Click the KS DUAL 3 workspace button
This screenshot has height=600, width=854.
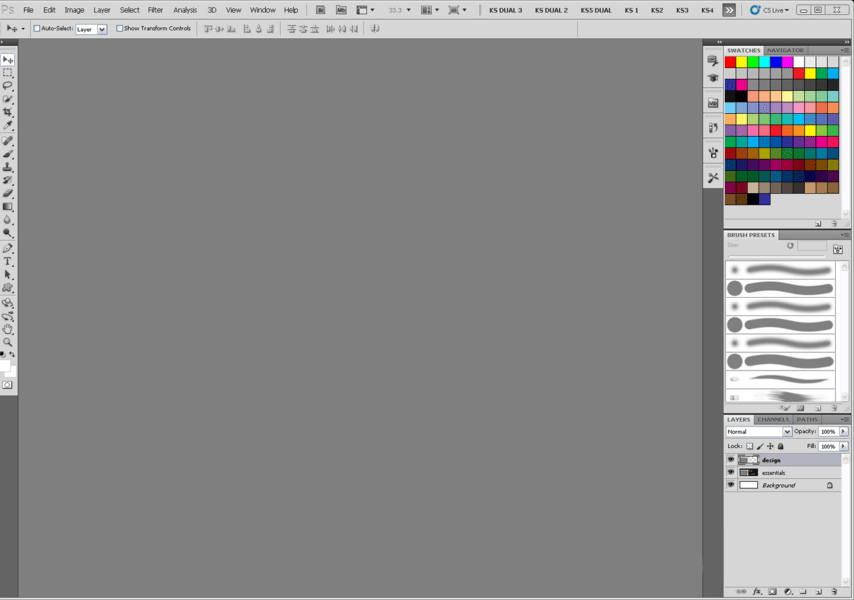pyautogui.click(x=505, y=9)
